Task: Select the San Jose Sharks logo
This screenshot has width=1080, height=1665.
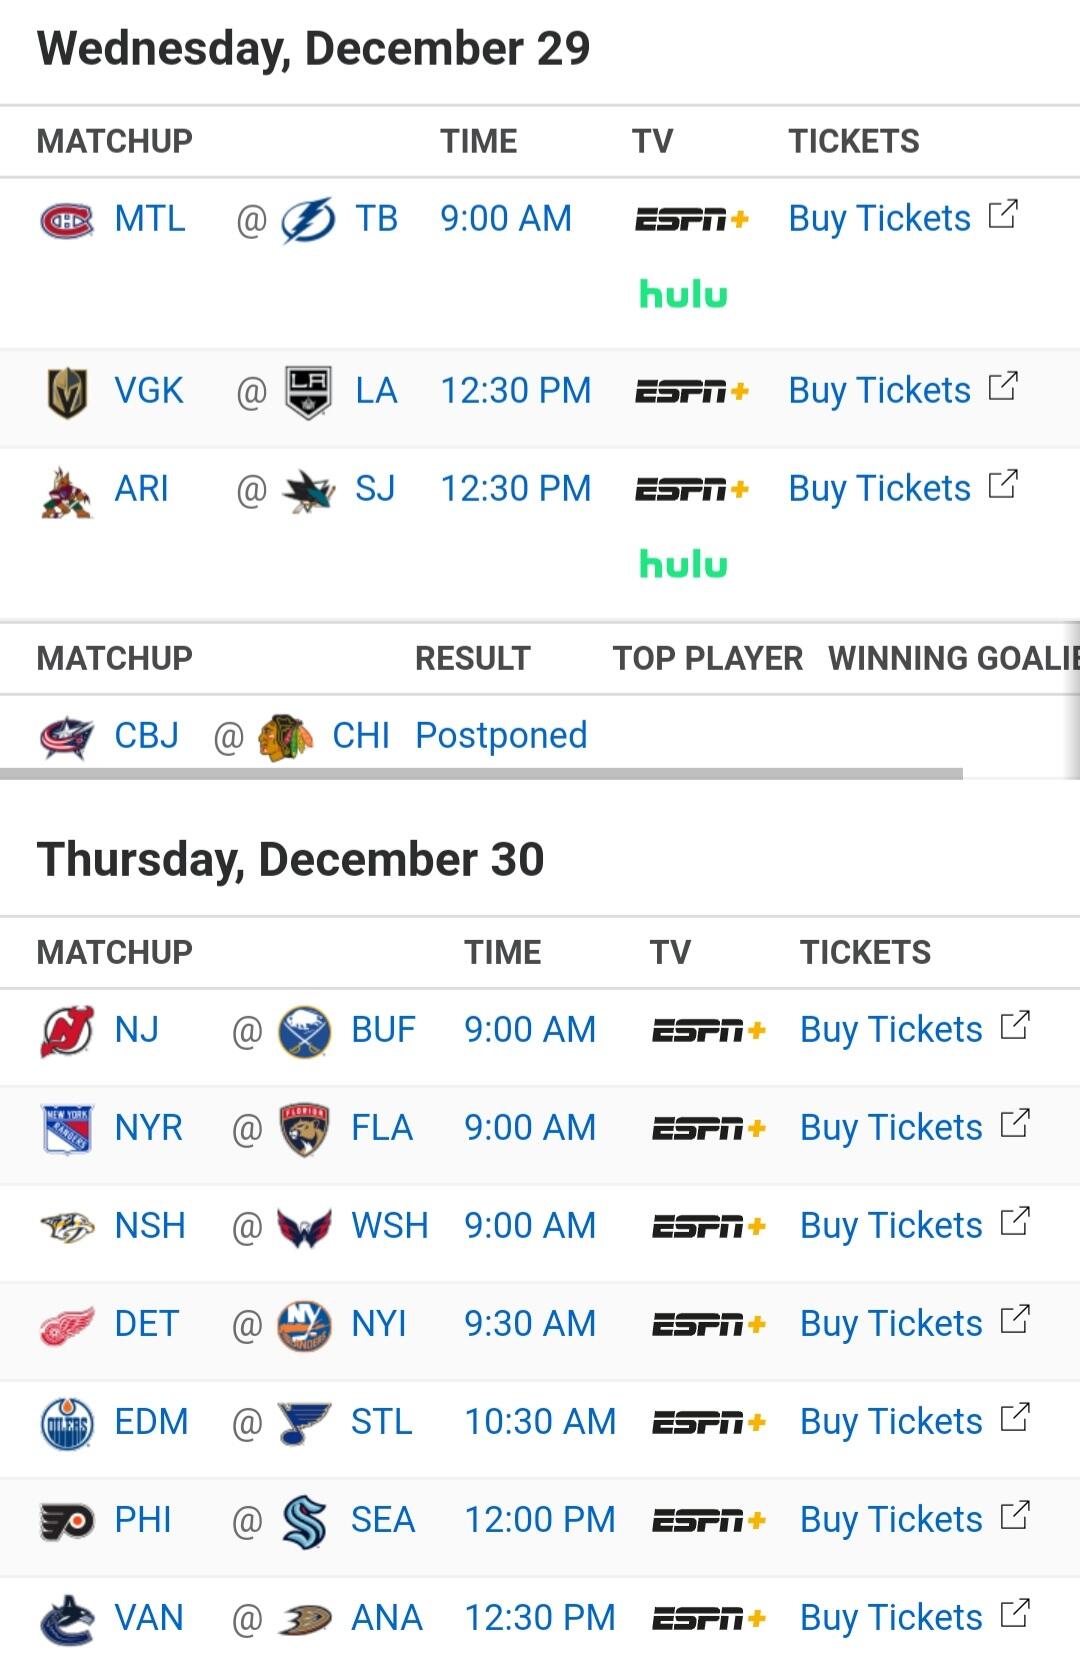Action: tap(309, 490)
